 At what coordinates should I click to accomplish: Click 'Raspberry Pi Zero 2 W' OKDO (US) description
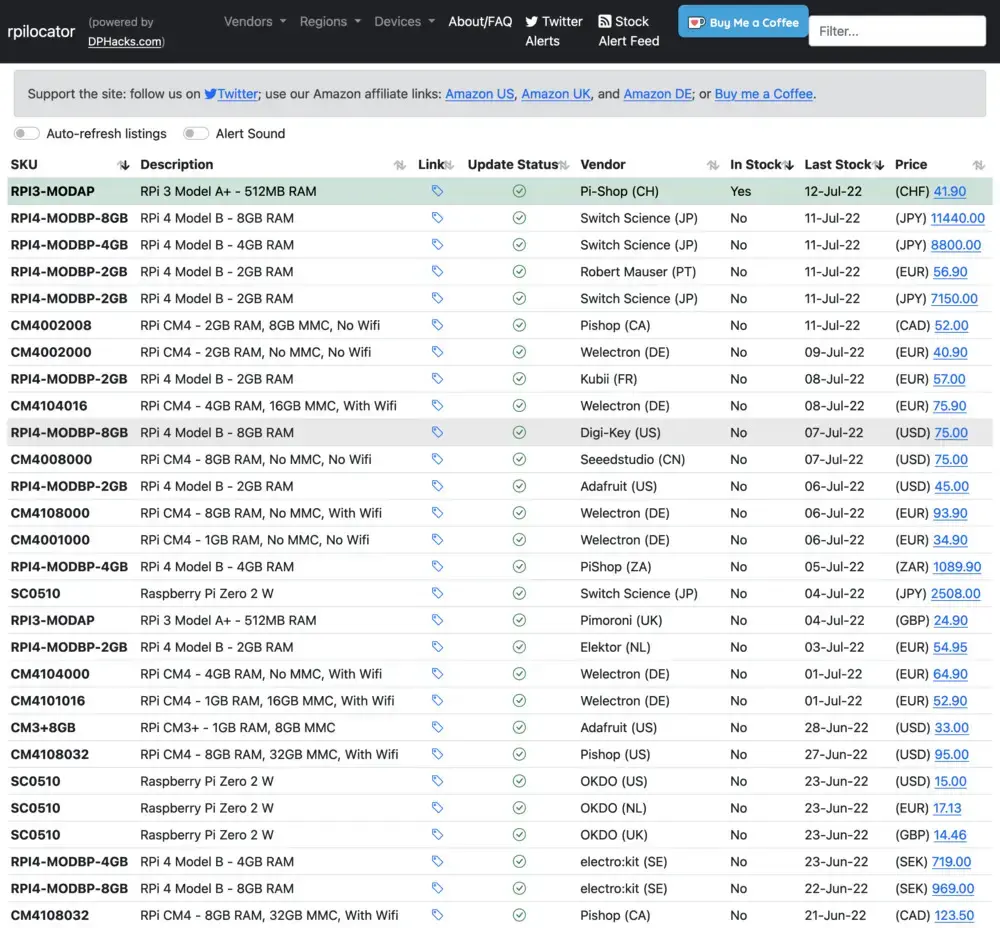207,781
